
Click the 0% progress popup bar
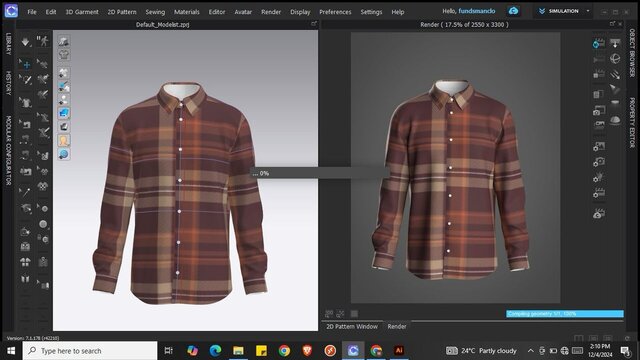[x=320, y=173]
